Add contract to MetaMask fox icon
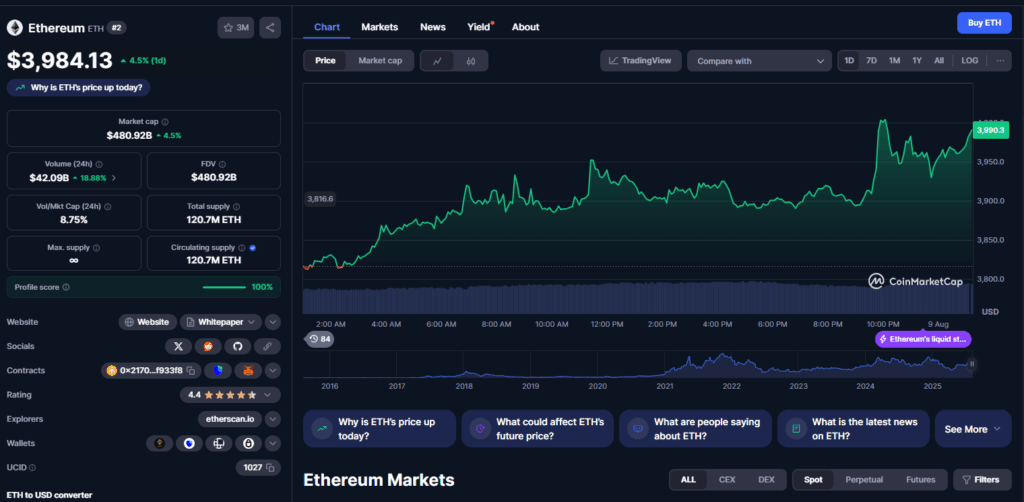 [248, 371]
